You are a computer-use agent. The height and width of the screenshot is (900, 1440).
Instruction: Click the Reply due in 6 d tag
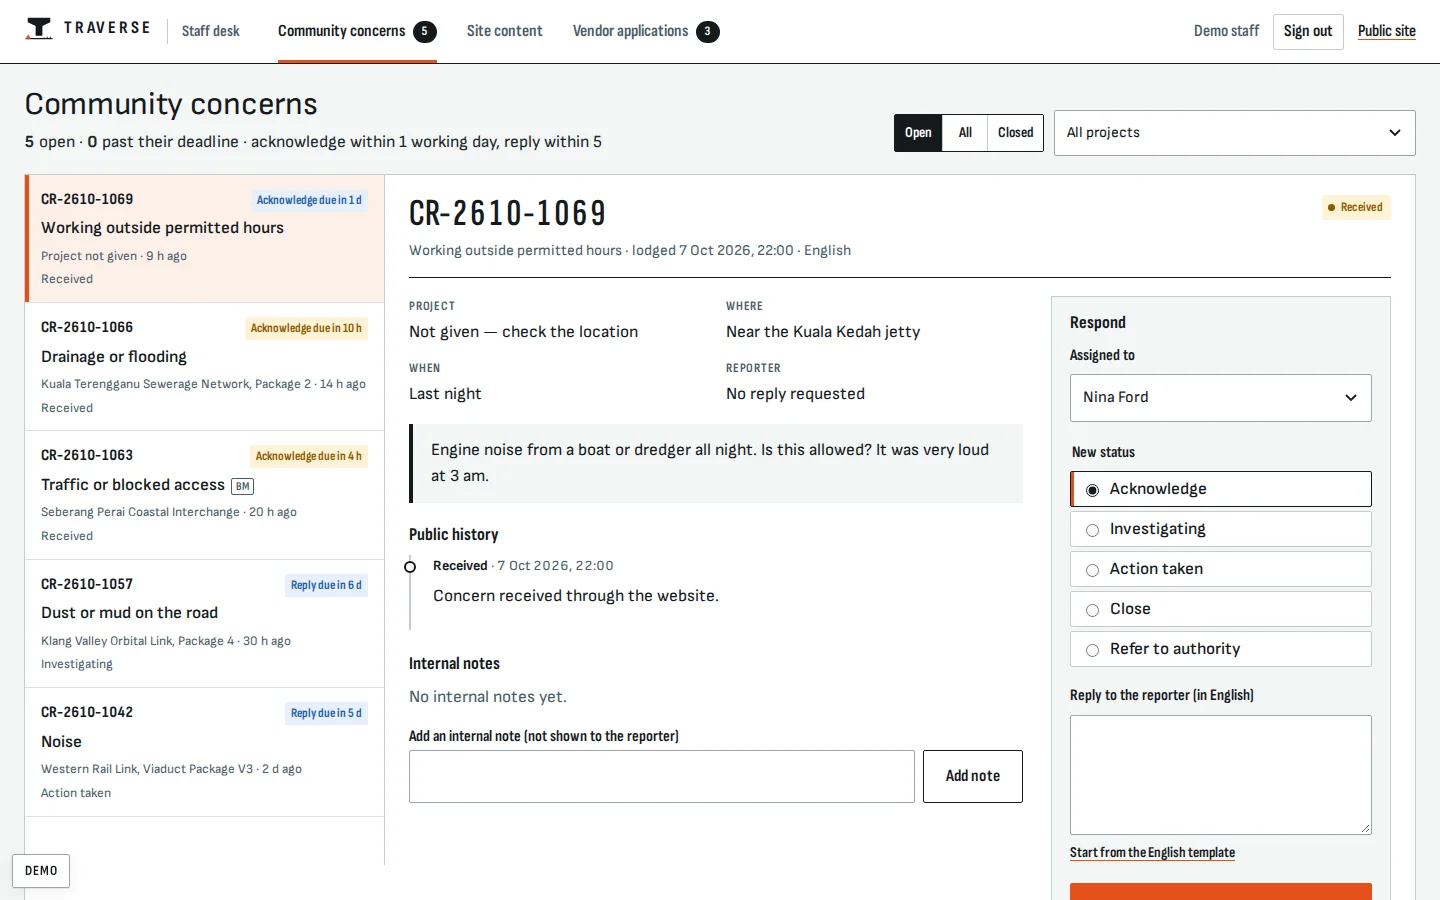coord(326,585)
